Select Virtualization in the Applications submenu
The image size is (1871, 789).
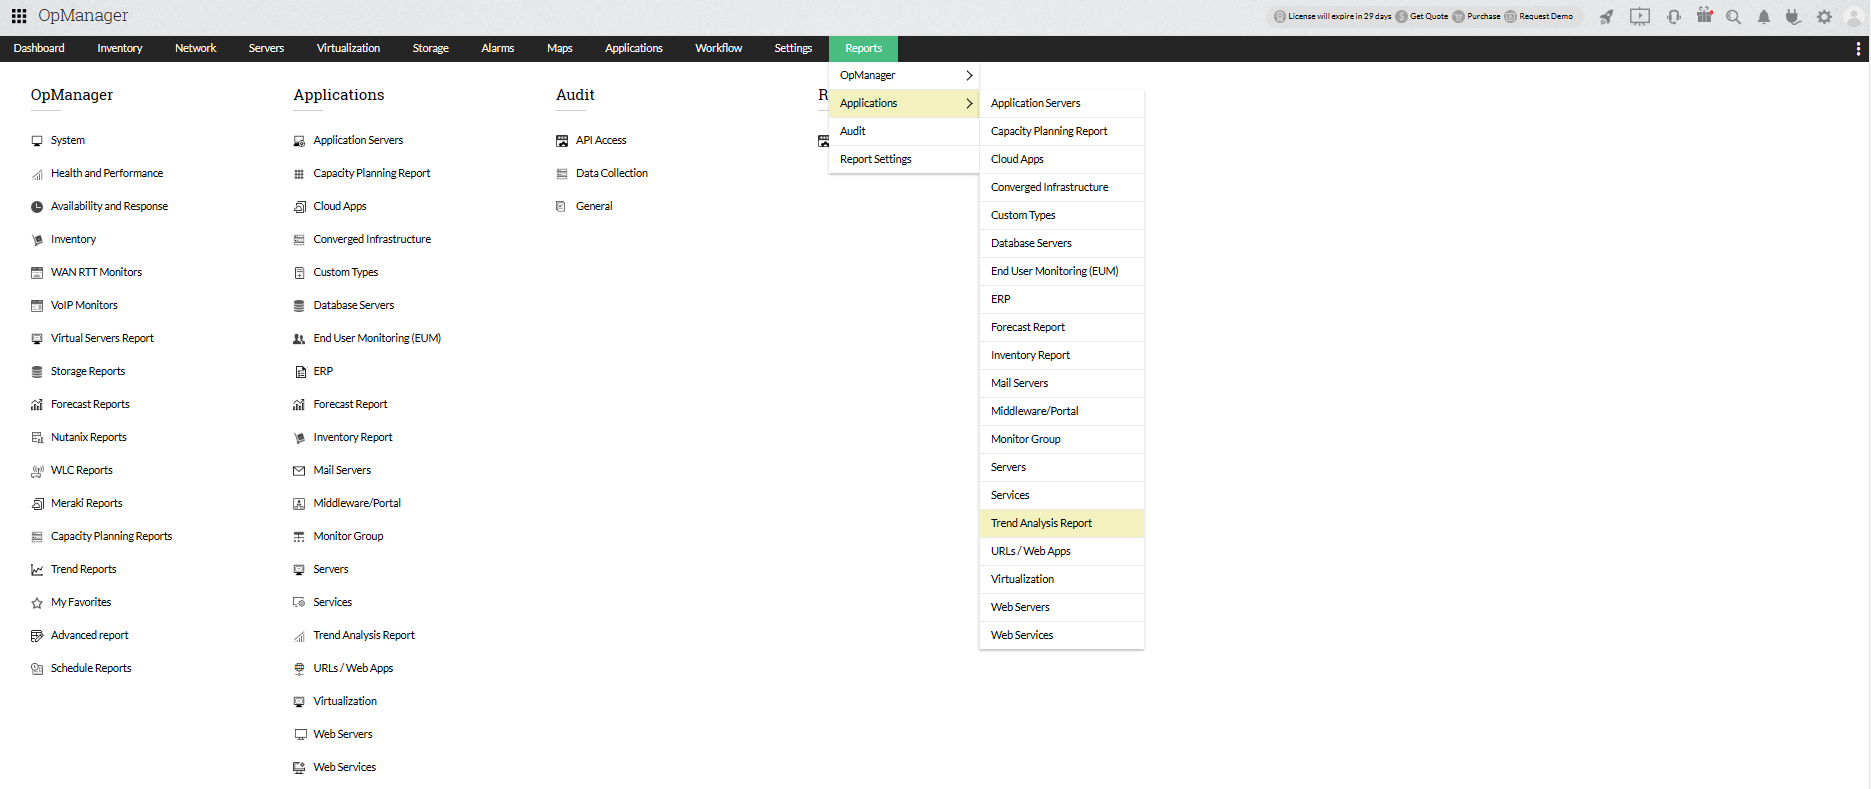(1062, 579)
